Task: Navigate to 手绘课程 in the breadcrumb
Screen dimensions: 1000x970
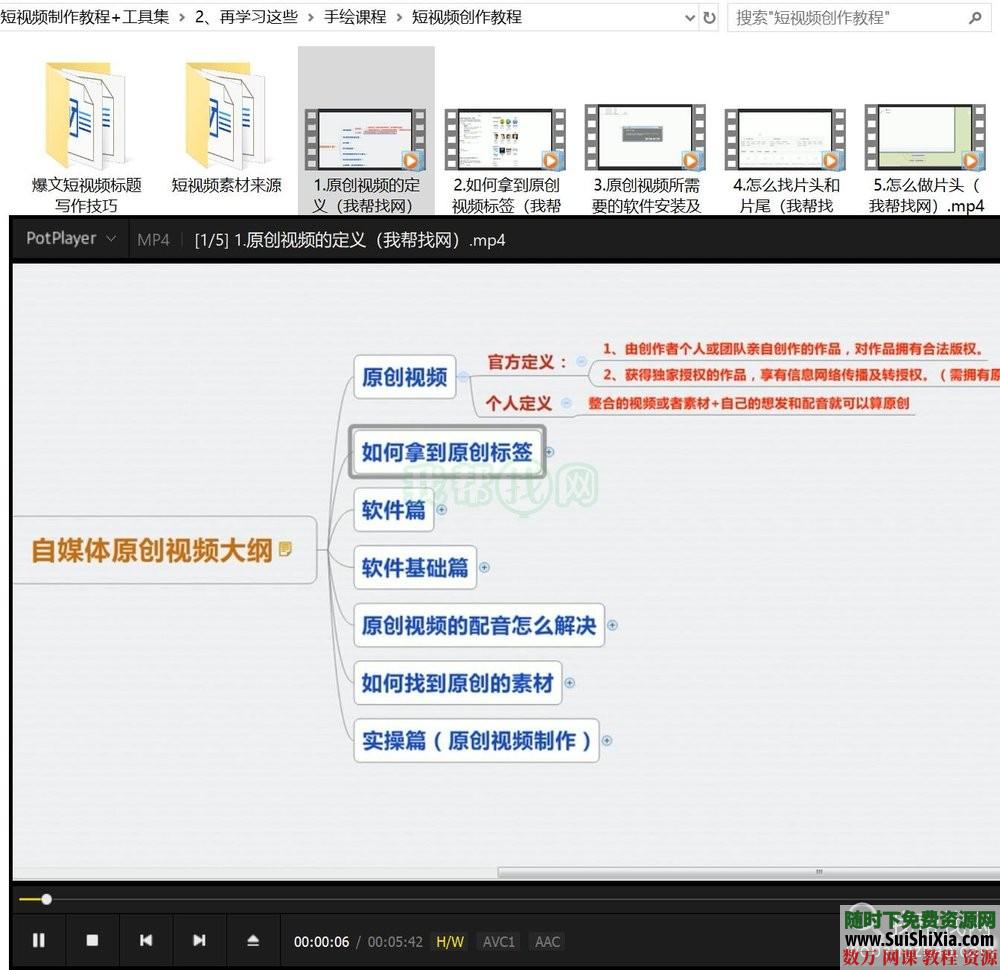Action: 355,17
